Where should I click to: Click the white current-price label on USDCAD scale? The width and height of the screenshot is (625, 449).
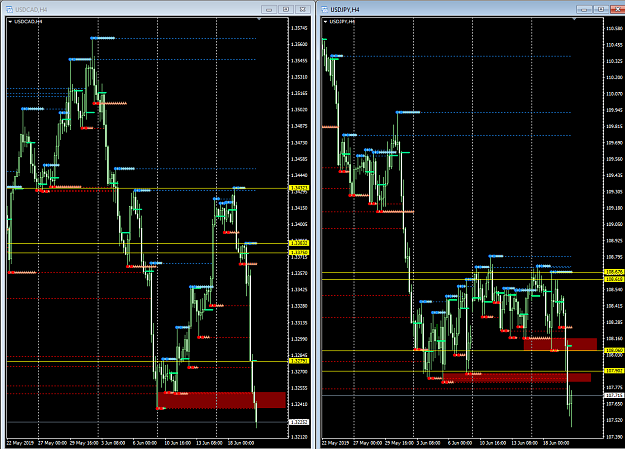[299, 422]
